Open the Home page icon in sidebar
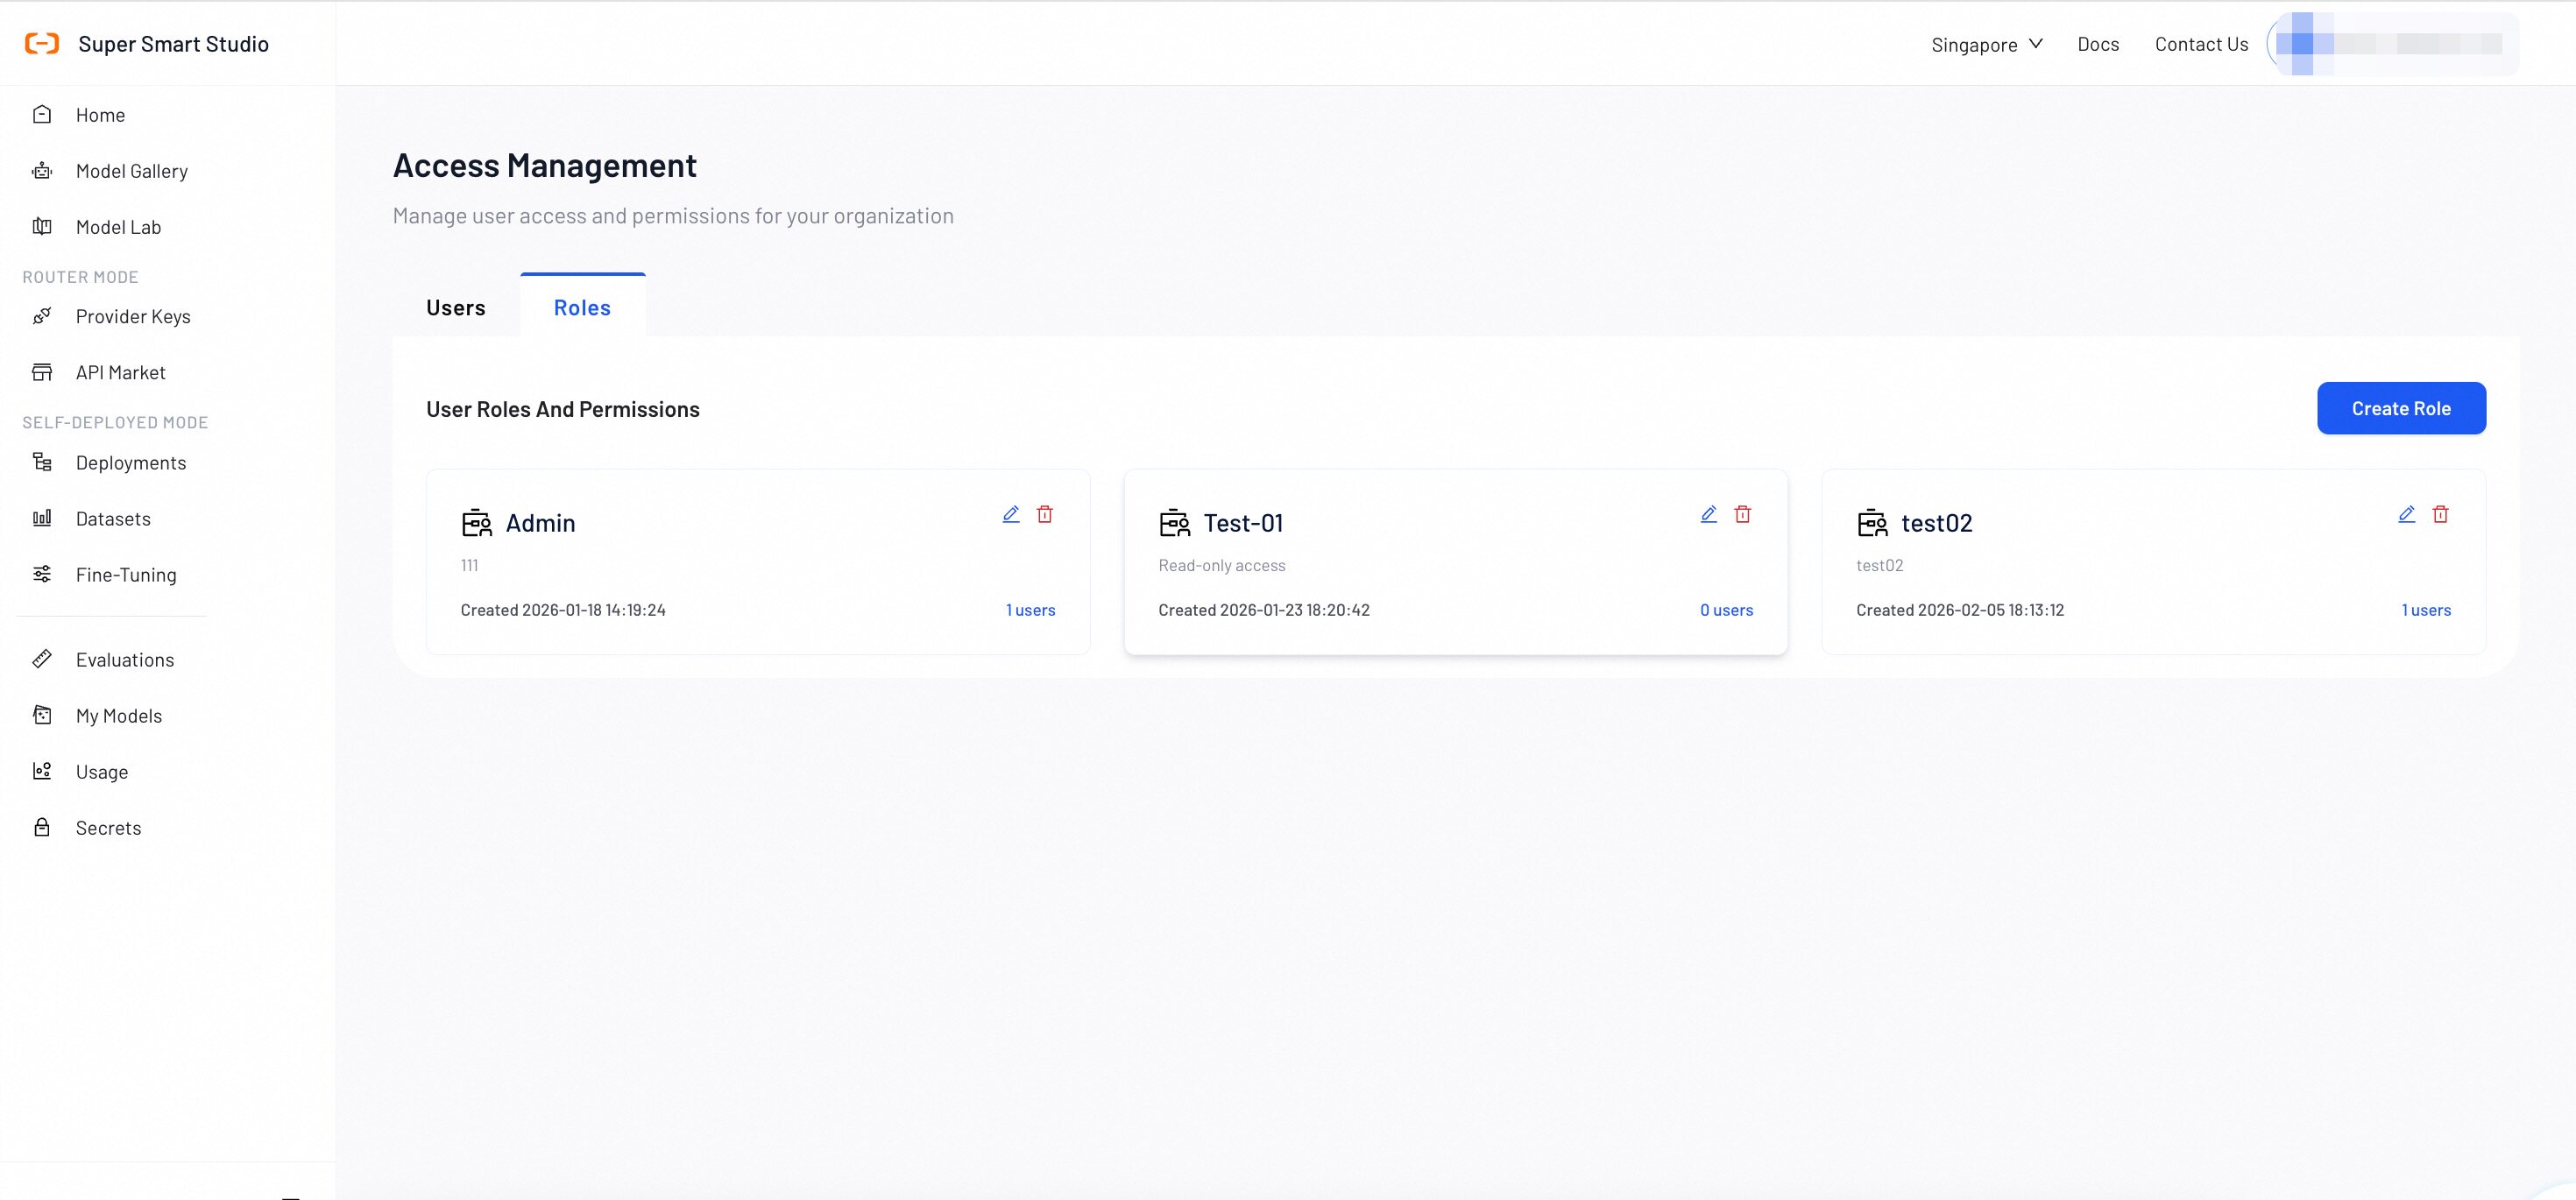Viewport: 2576px width, 1200px height. point(42,114)
